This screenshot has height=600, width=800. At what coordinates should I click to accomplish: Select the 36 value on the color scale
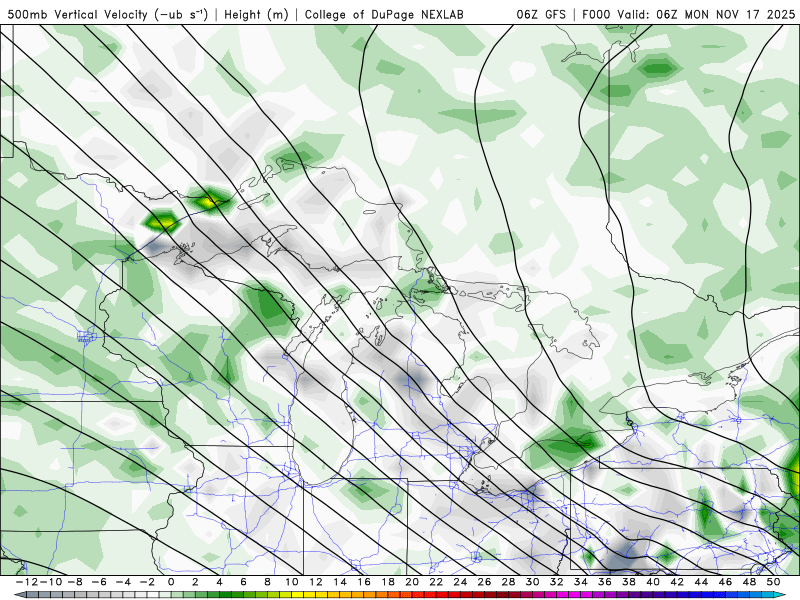[x=605, y=582]
